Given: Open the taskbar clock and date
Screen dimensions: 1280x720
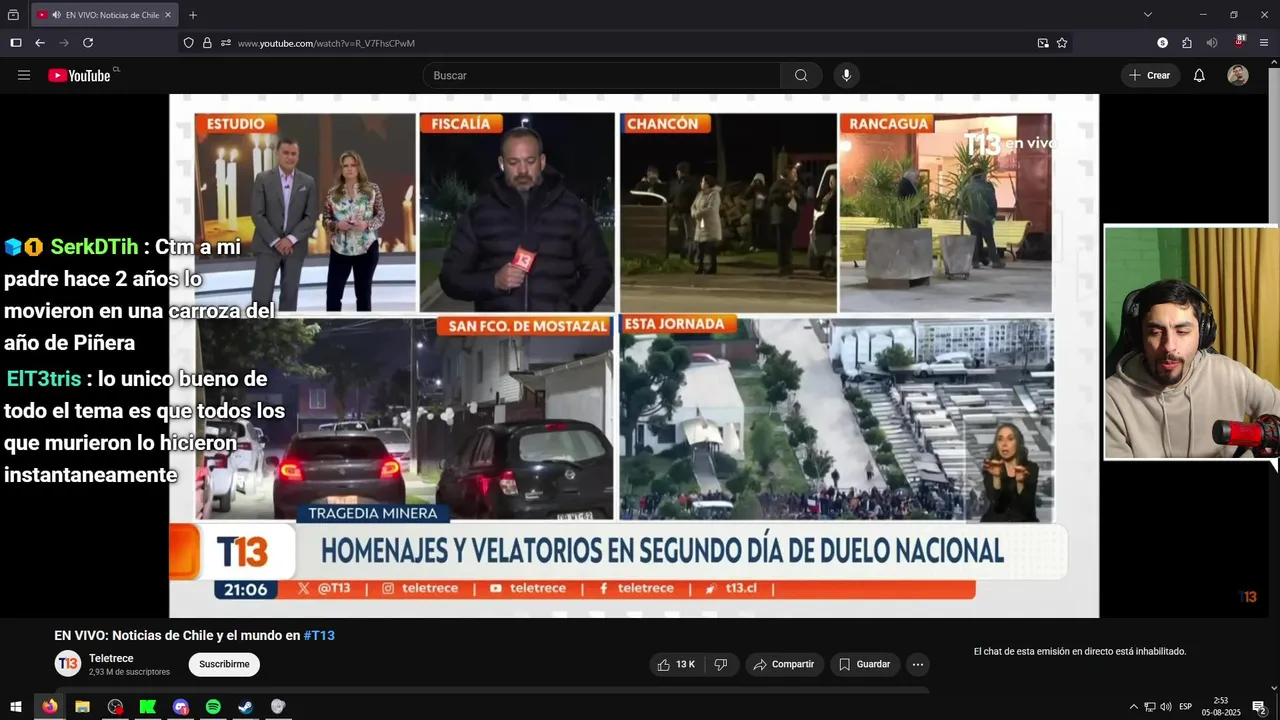Looking at the screenshot, I should (1221, 707).
